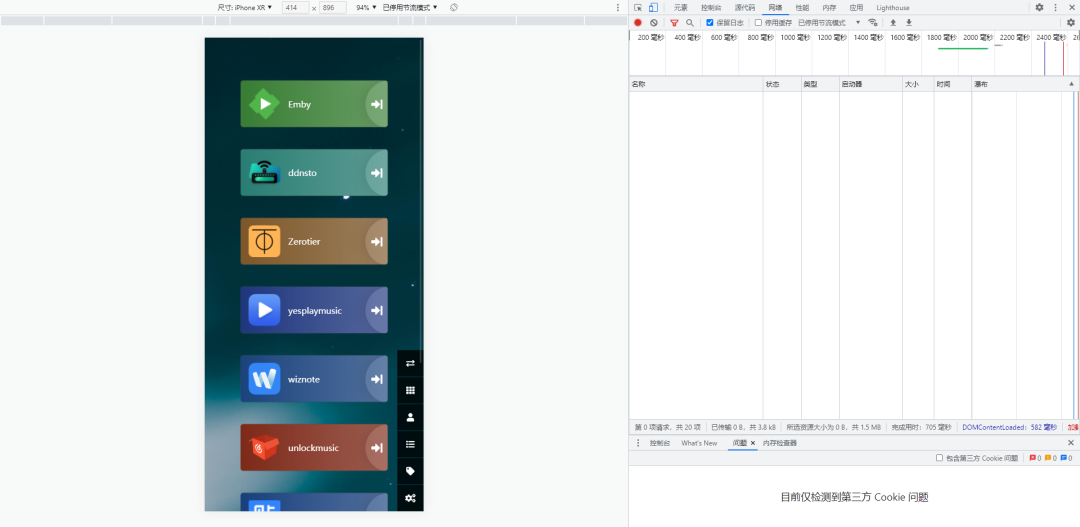This screenshot has height=527, width=1080.
Task: Open the ddnsto router icon
Action: [264, 173]
